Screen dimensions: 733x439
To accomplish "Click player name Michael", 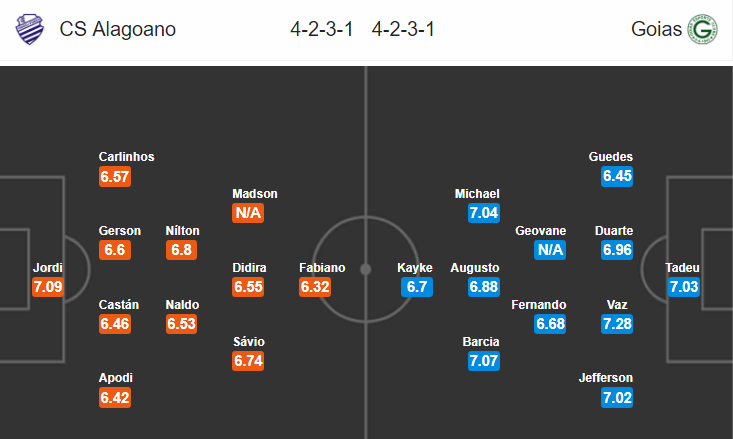I will pos(477,194).
